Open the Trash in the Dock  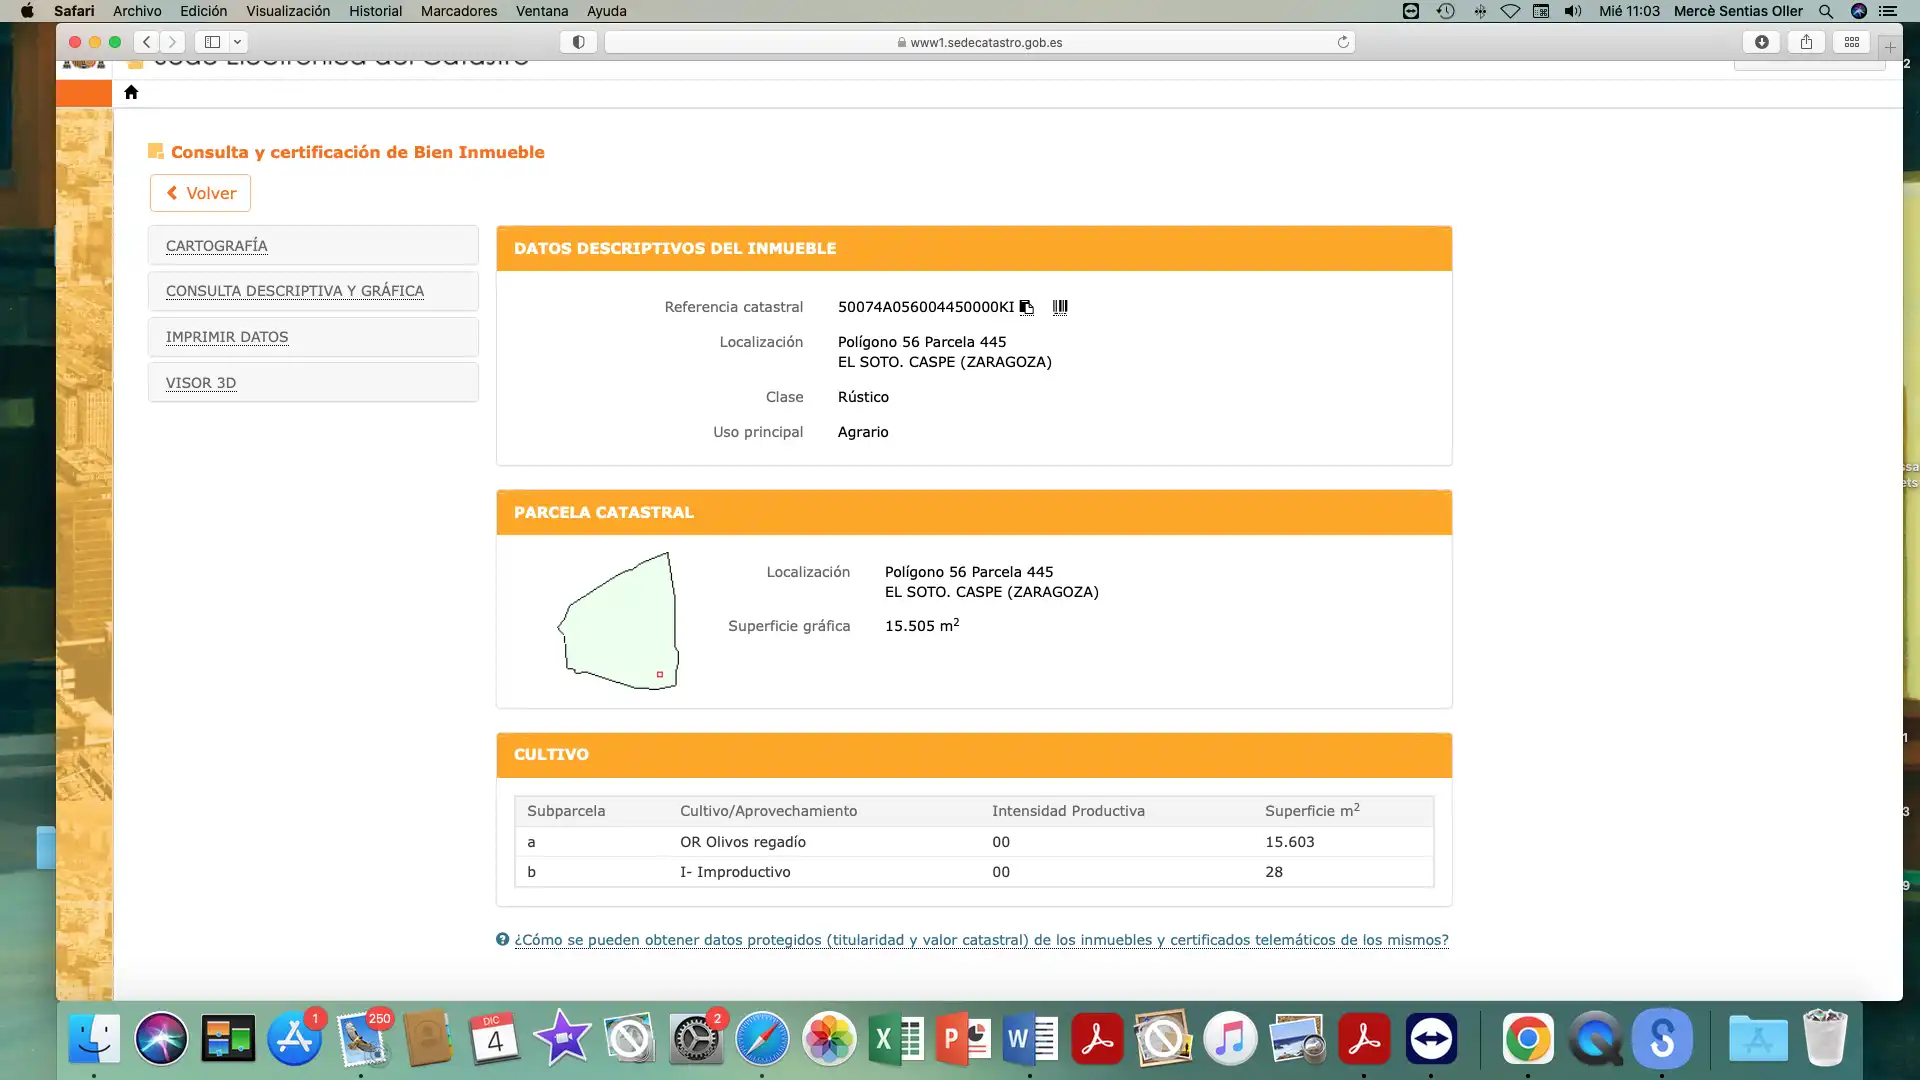pyautogui.click(x=1825, y=1039)
